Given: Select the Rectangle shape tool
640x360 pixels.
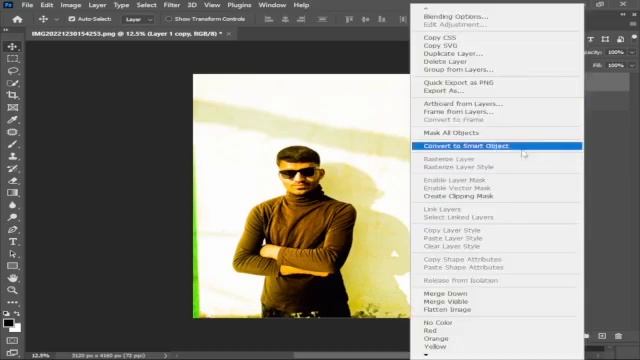Looking at the screenshot, I should [12, 266].
